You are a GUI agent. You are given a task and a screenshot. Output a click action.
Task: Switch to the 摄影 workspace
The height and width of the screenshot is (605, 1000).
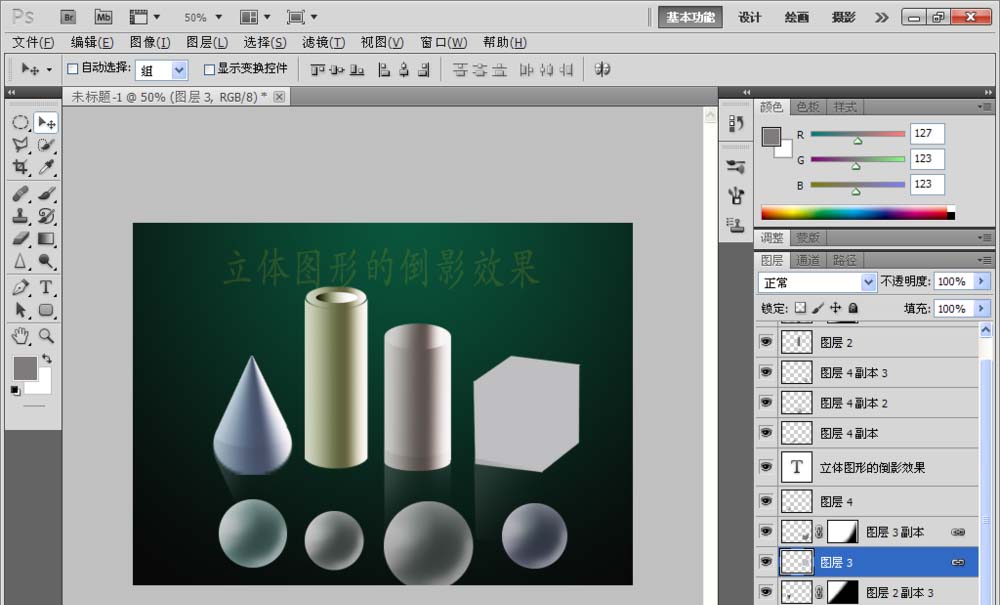click(843, 17)
